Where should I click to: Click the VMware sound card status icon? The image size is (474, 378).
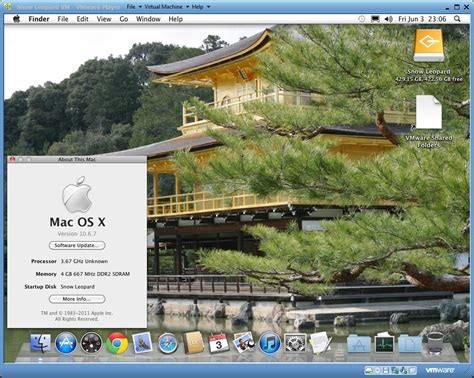click(x=404, y=371)
